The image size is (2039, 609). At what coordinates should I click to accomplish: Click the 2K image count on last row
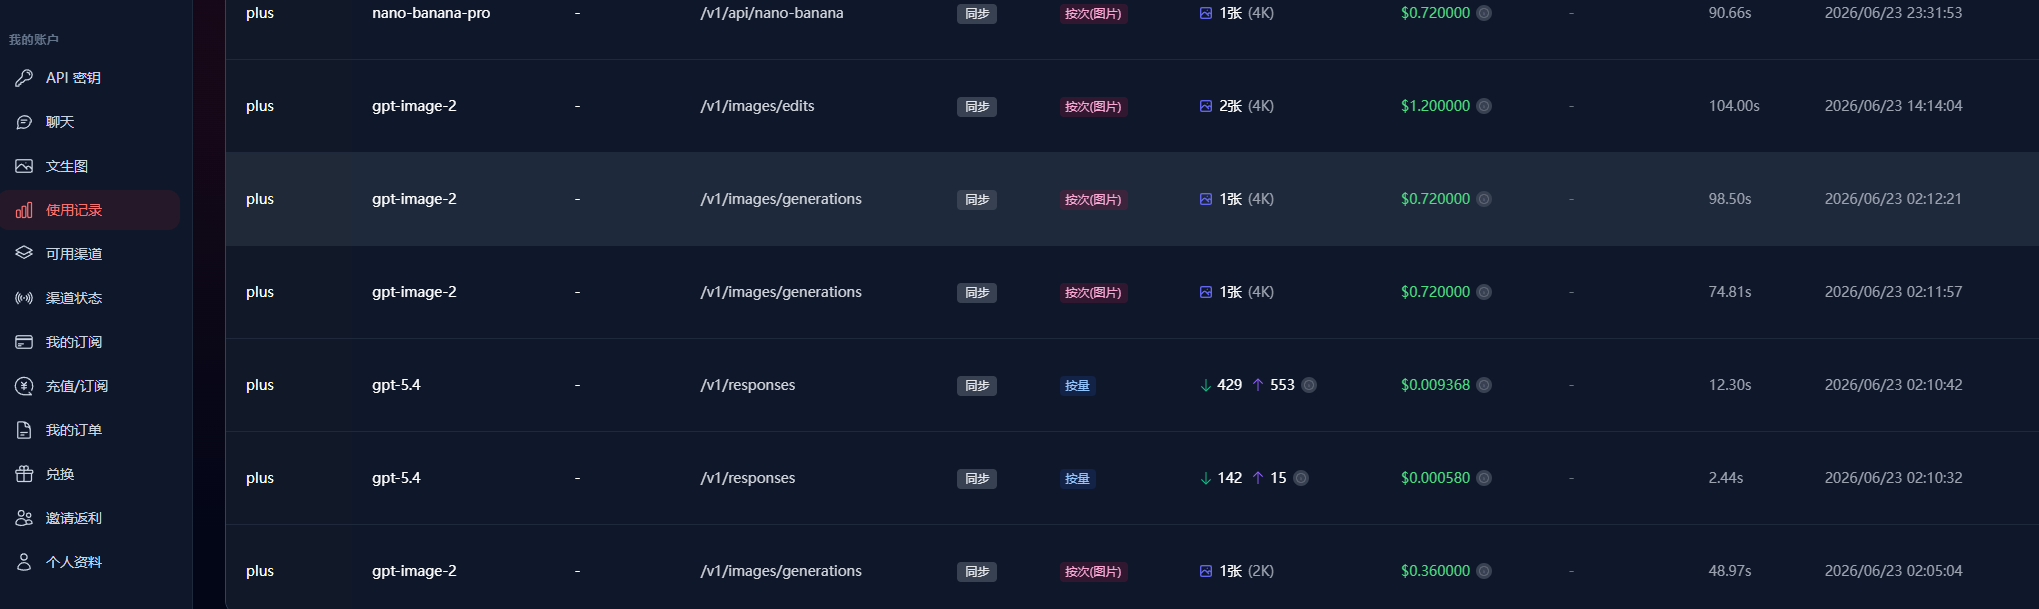point(1237,571)
